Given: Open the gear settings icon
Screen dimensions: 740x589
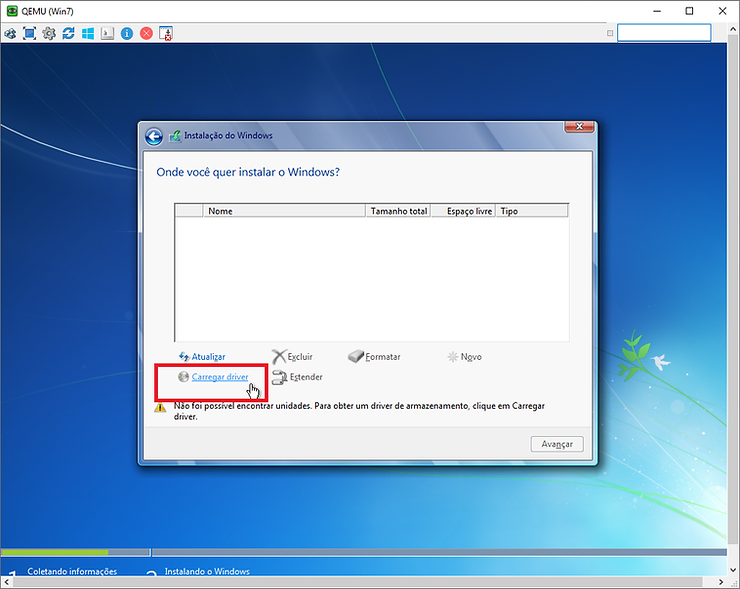Looking at the screenshot, I should (x=49, y=34).
